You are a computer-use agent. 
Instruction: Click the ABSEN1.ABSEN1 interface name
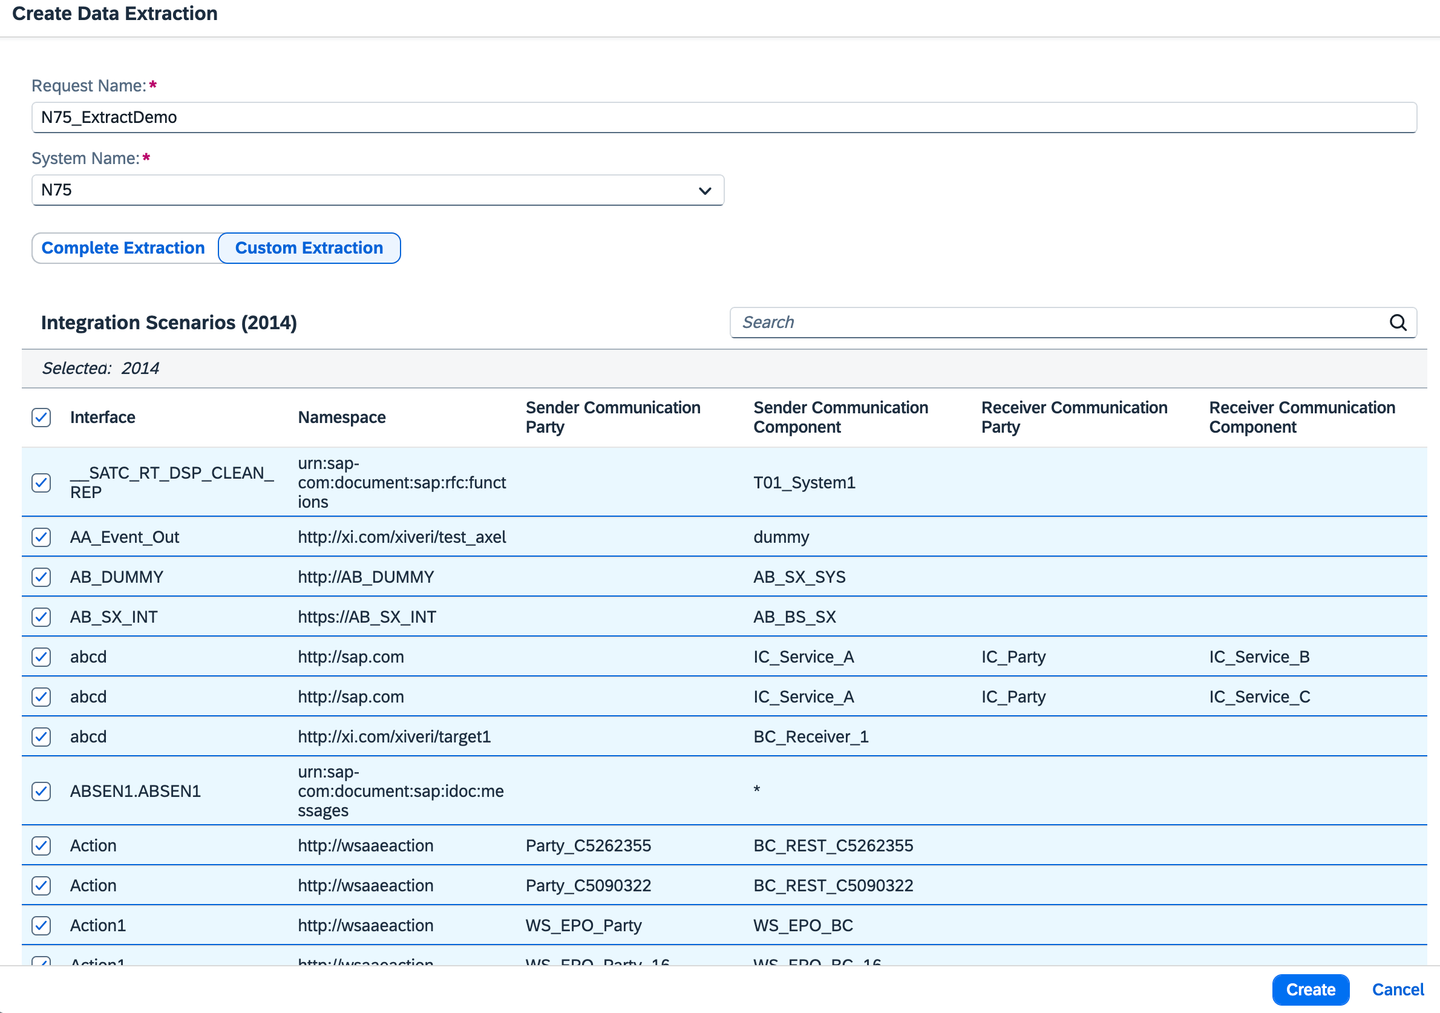136,791
